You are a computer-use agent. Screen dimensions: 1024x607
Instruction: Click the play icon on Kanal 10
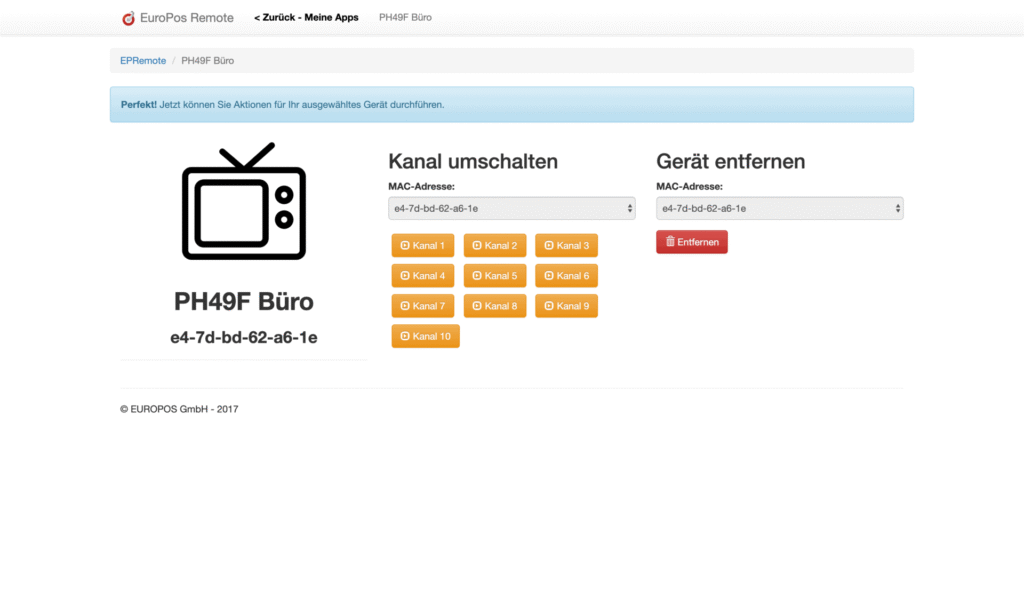click(405, 336)
